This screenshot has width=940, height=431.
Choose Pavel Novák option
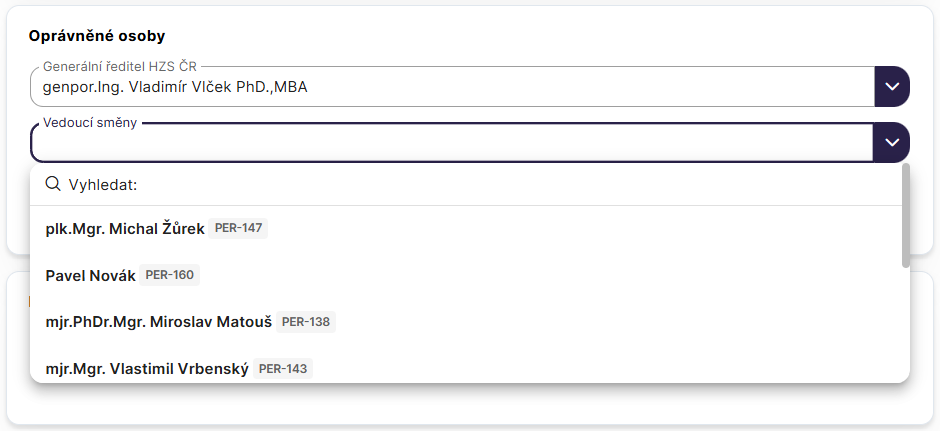91,275
